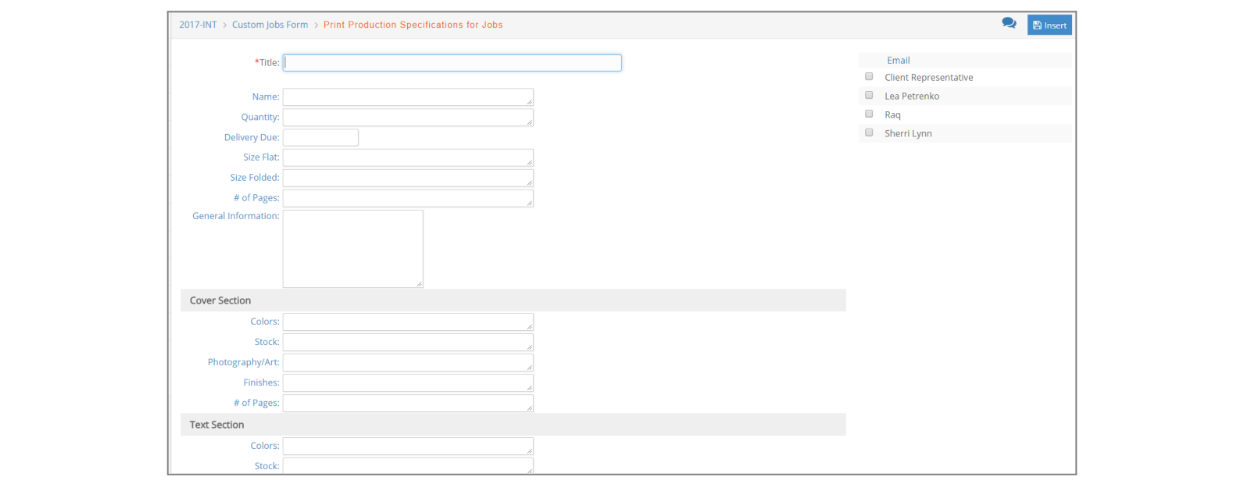
Task: Focus the Title input field
Action: 452,62
